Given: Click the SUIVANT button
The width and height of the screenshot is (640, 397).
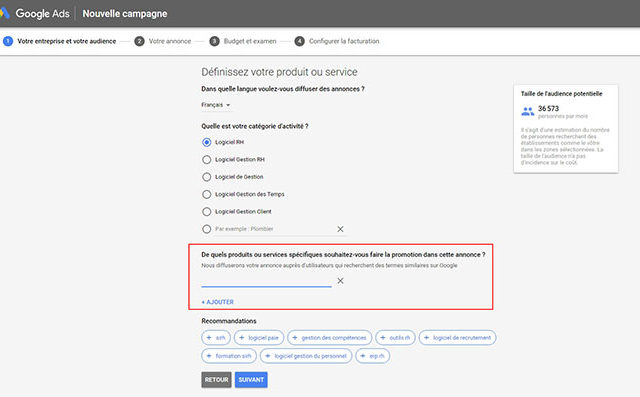Looking at the screenshot, I should [251, 380].
